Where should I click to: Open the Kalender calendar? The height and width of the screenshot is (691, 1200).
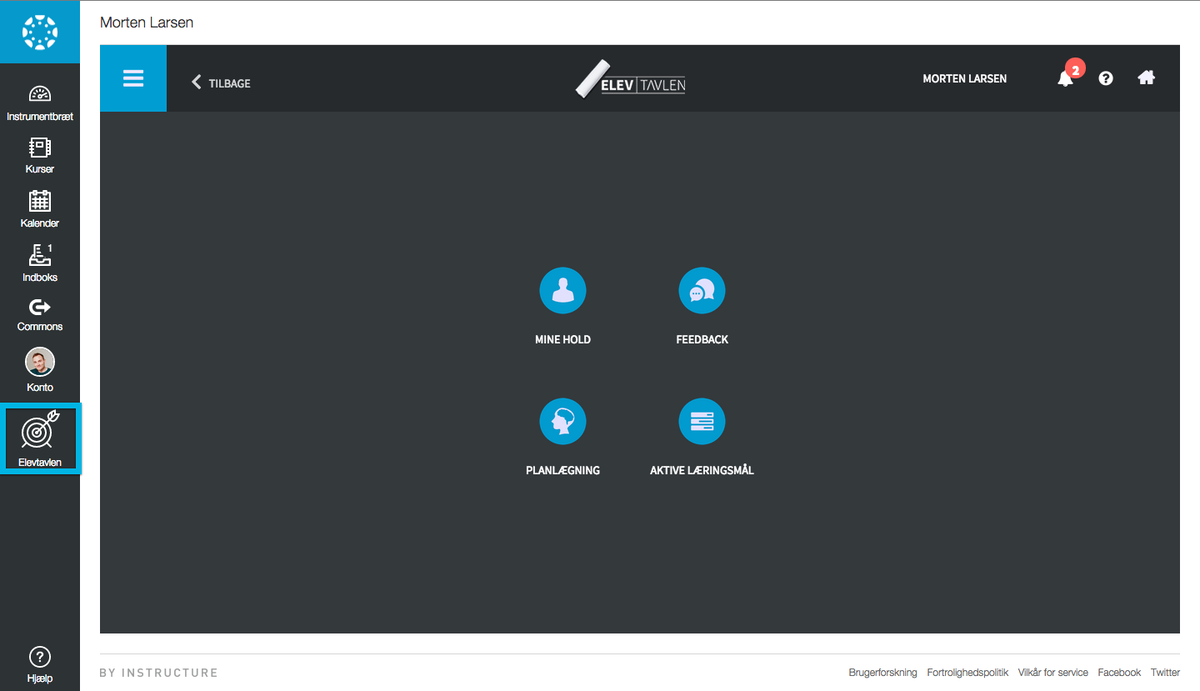[x=40, y=209]
